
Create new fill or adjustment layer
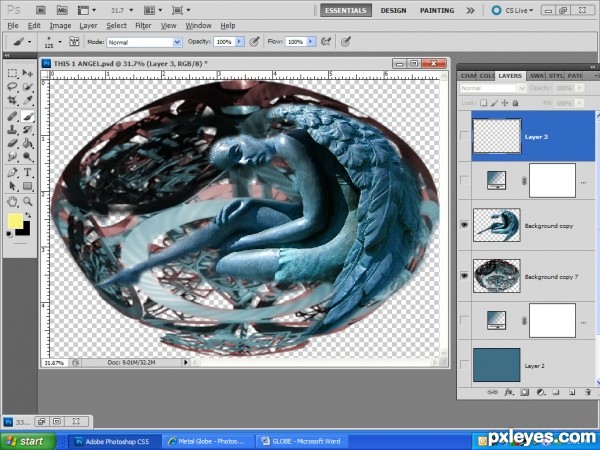541,392
